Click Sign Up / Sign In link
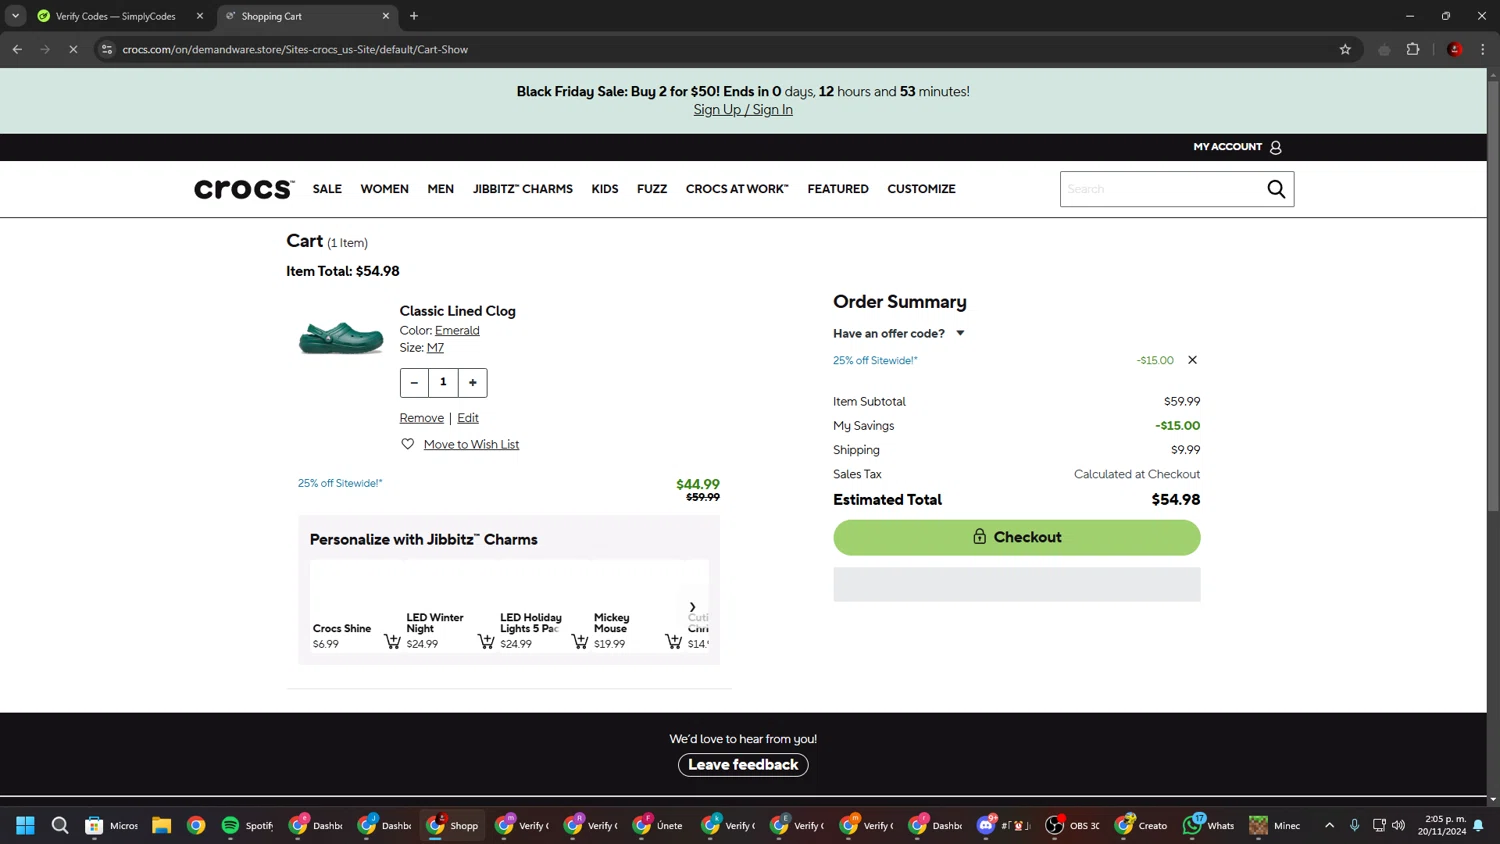Image resolution: width=1500 pixels, height=844 pixels. (743, 110)
